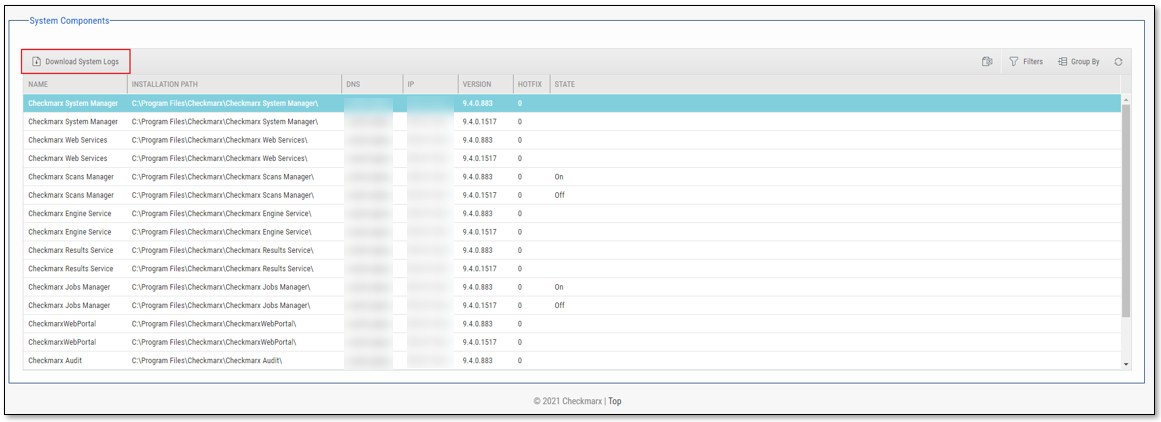Click the refresh icon in grid toolbar

(x=1118, y=62)
